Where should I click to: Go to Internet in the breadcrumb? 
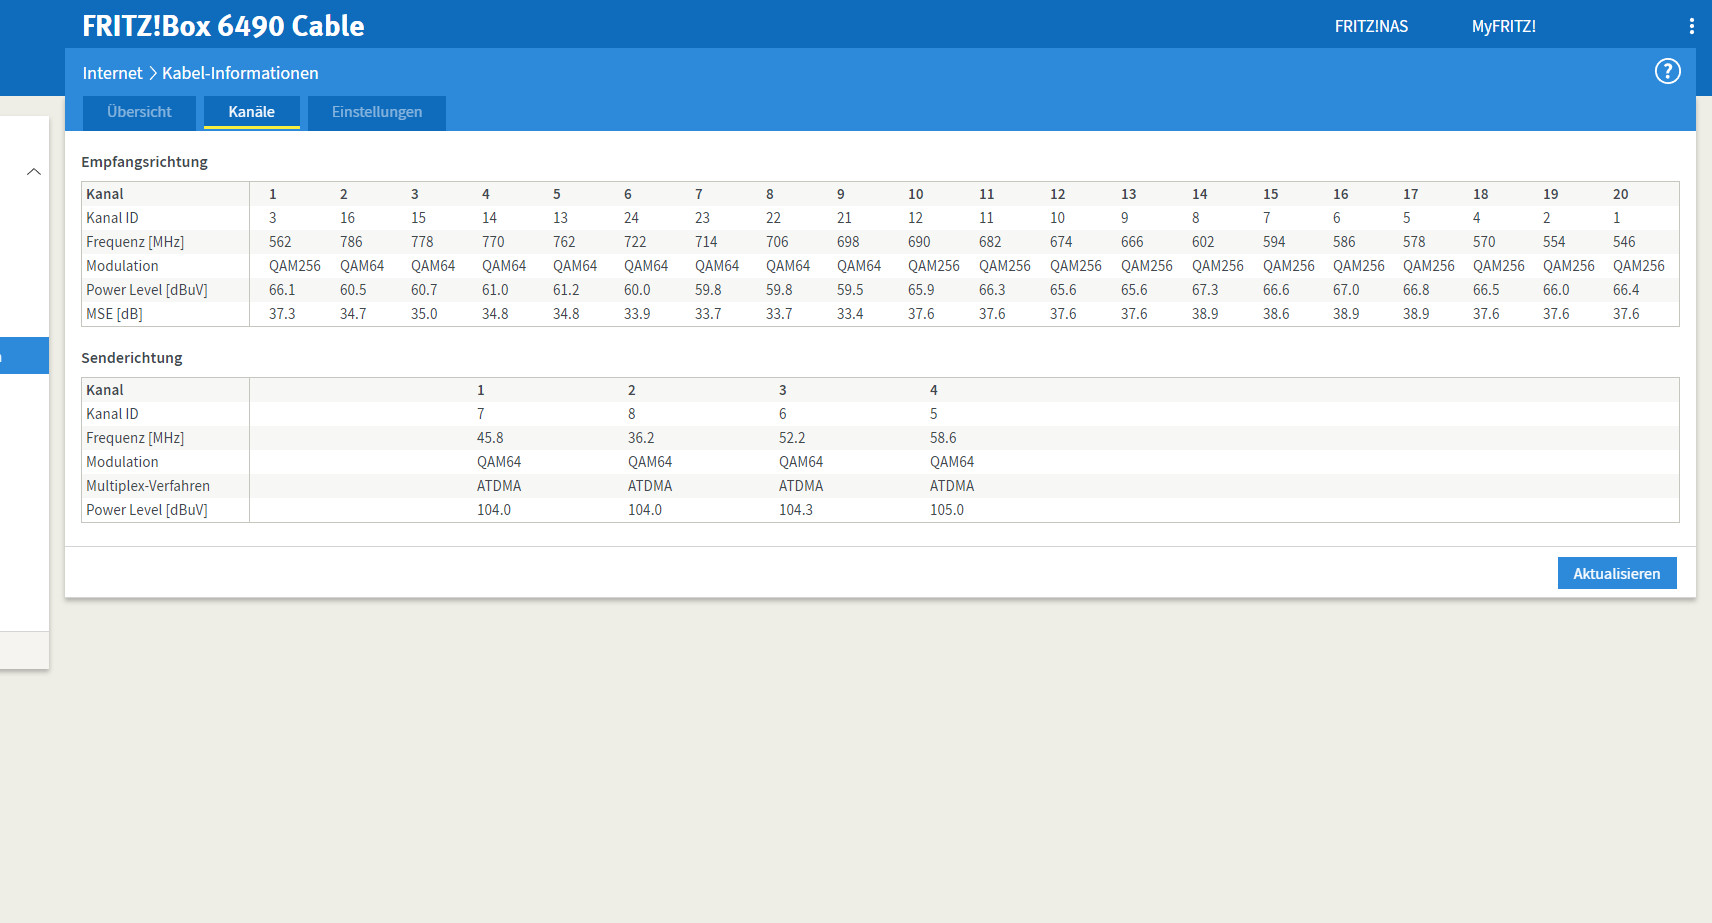point(112,73)
